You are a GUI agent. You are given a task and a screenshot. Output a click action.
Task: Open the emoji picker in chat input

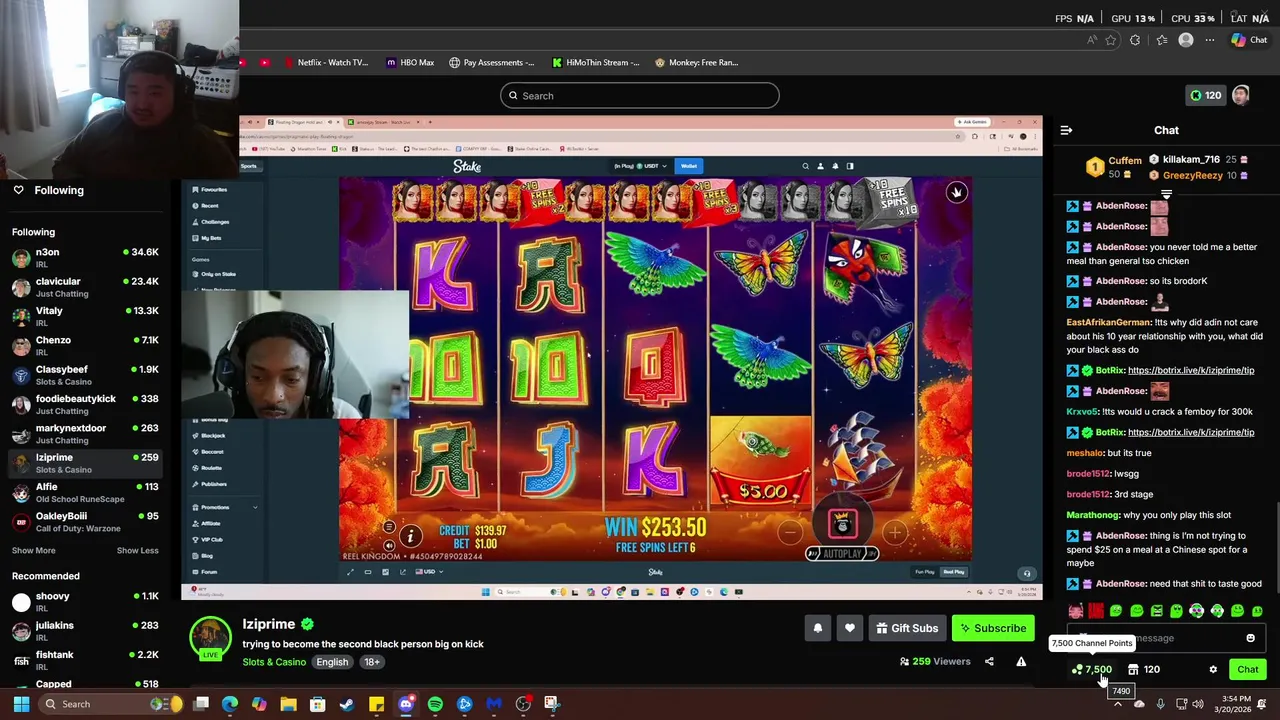tap(1250, 638)
